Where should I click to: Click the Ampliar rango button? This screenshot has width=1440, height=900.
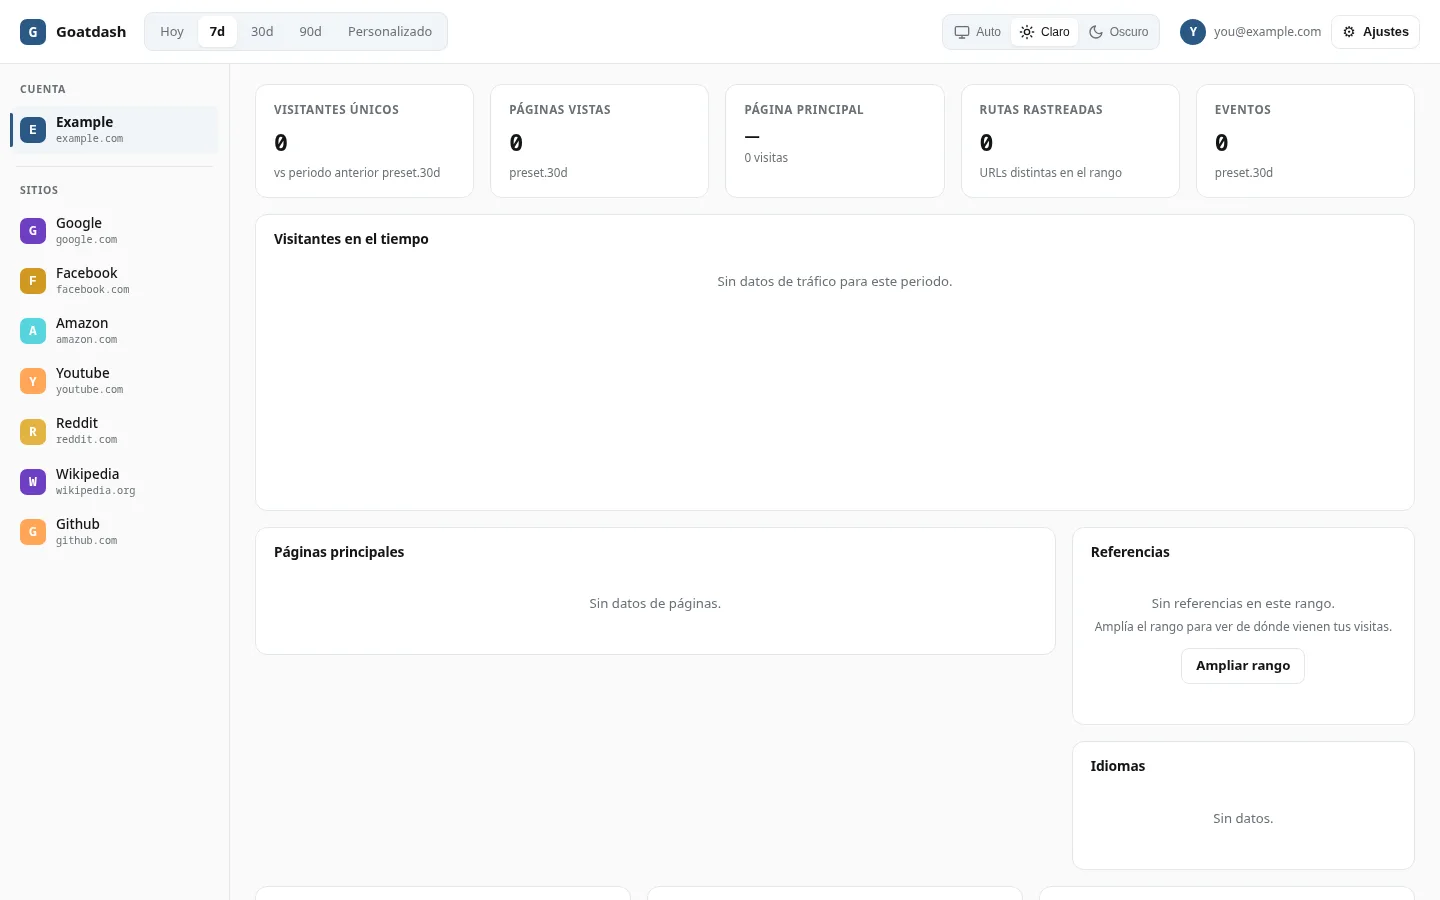point(1243,666)
